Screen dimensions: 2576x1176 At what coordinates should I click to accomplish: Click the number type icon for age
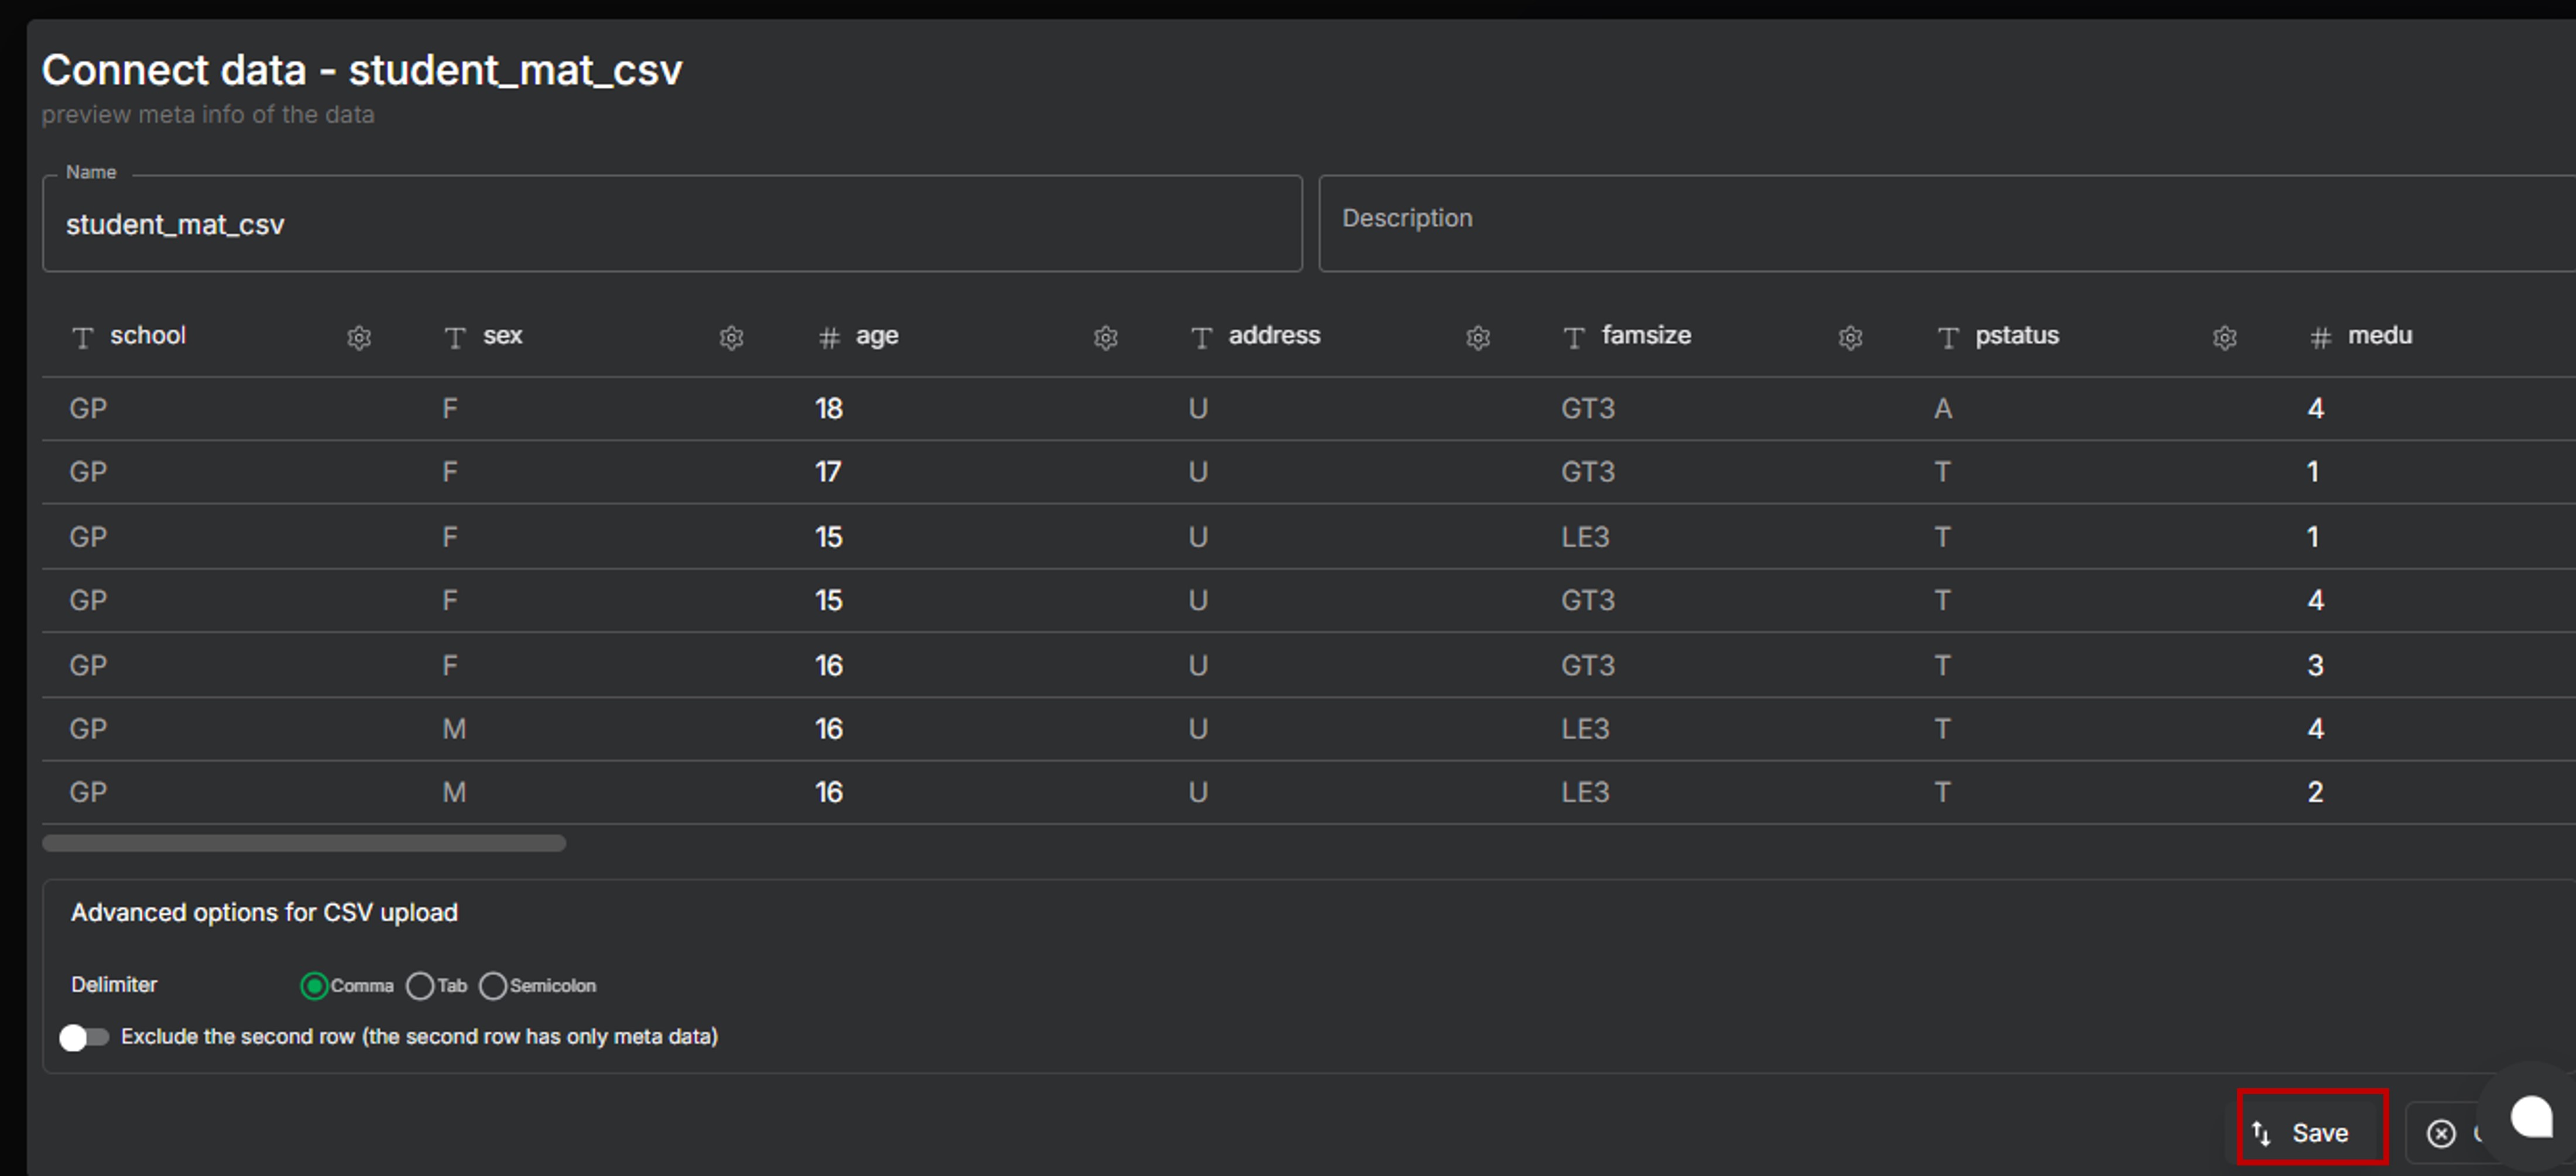pyautogui.click(x=828, y=338)
